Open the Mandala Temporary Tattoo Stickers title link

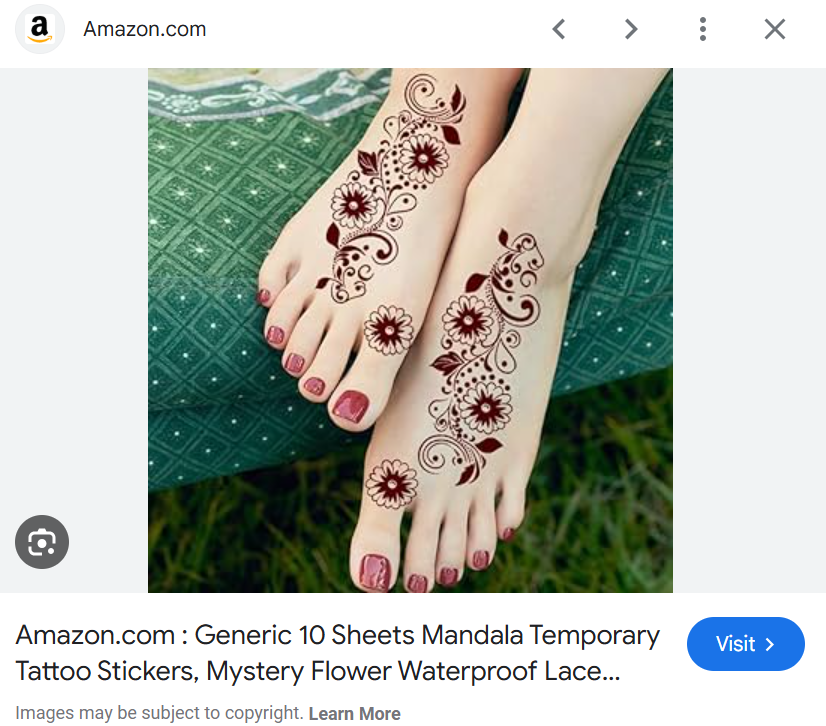pos(337,653)
